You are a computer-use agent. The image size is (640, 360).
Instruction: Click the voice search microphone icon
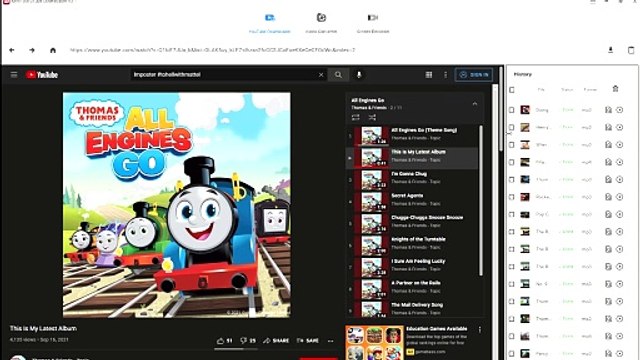click(359, 75)
